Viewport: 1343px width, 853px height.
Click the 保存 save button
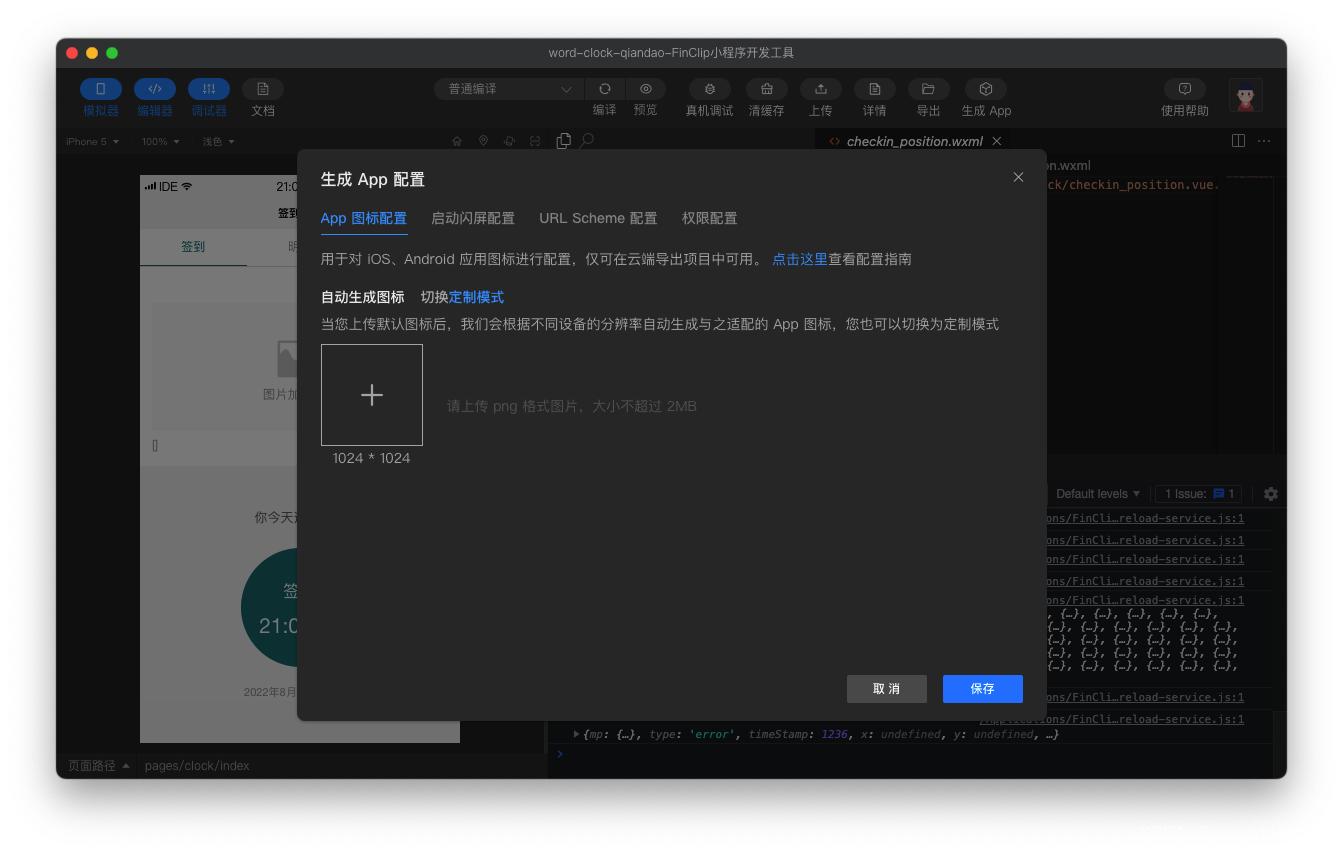point(982,689)
